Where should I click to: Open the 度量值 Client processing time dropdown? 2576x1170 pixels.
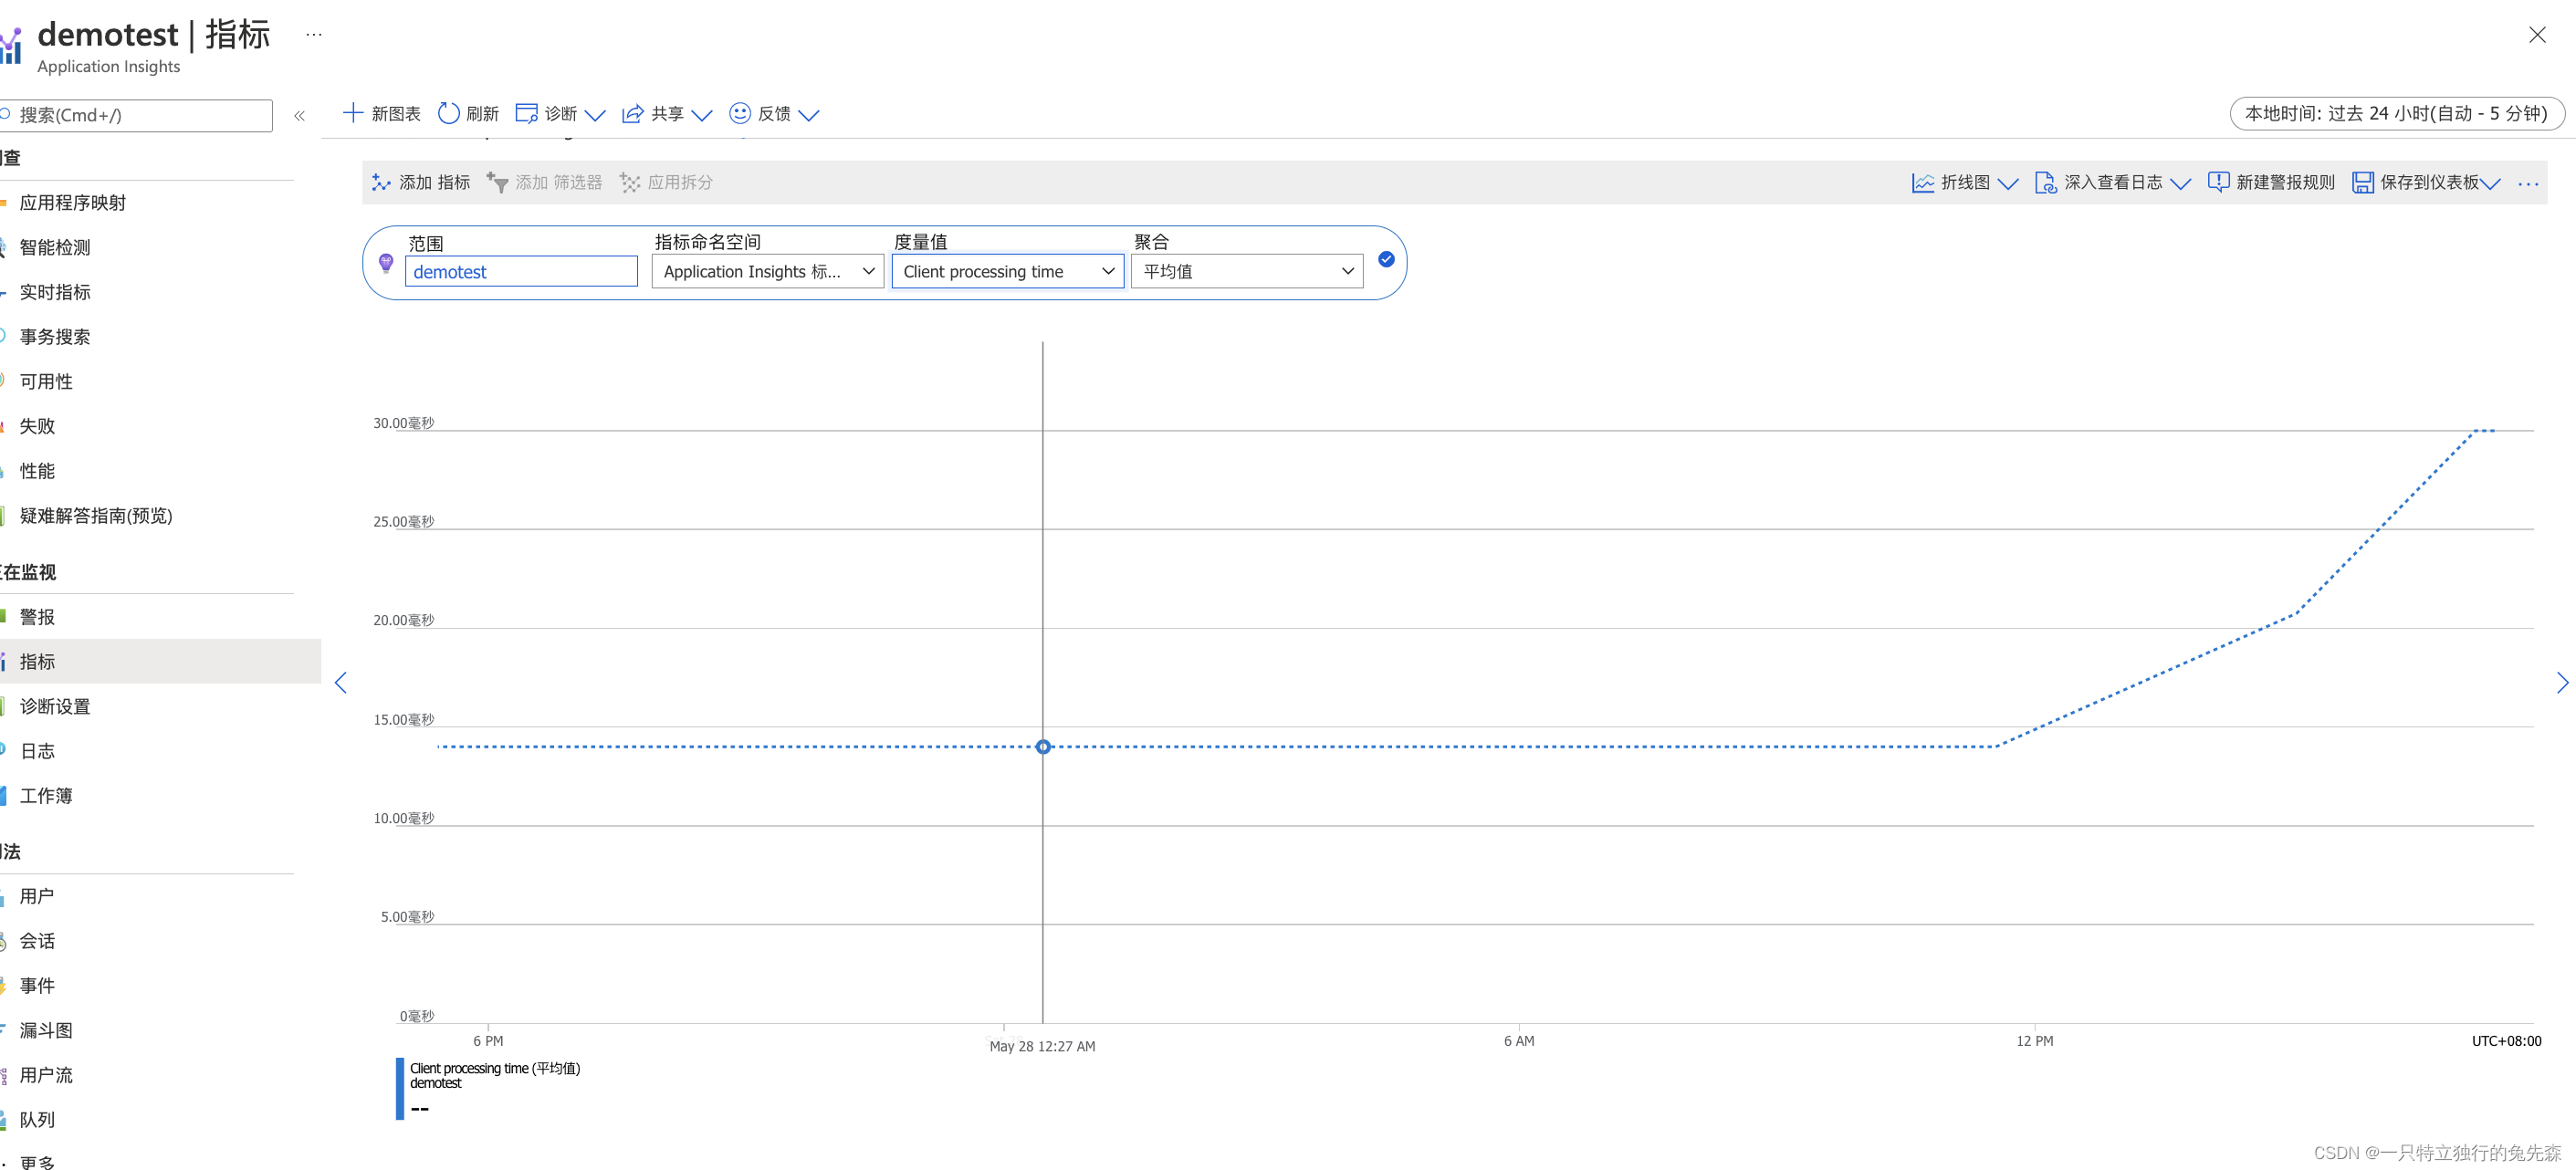(x=1007, y=271)
